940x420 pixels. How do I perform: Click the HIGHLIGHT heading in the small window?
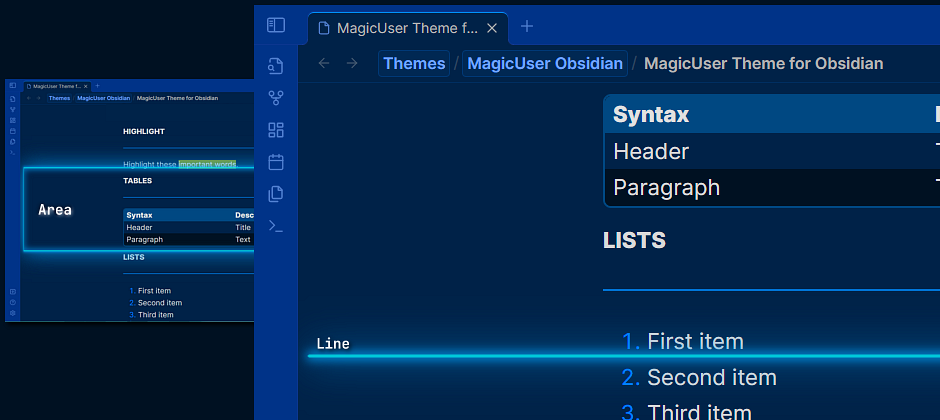pyautogui.click(x=144, y=131)
